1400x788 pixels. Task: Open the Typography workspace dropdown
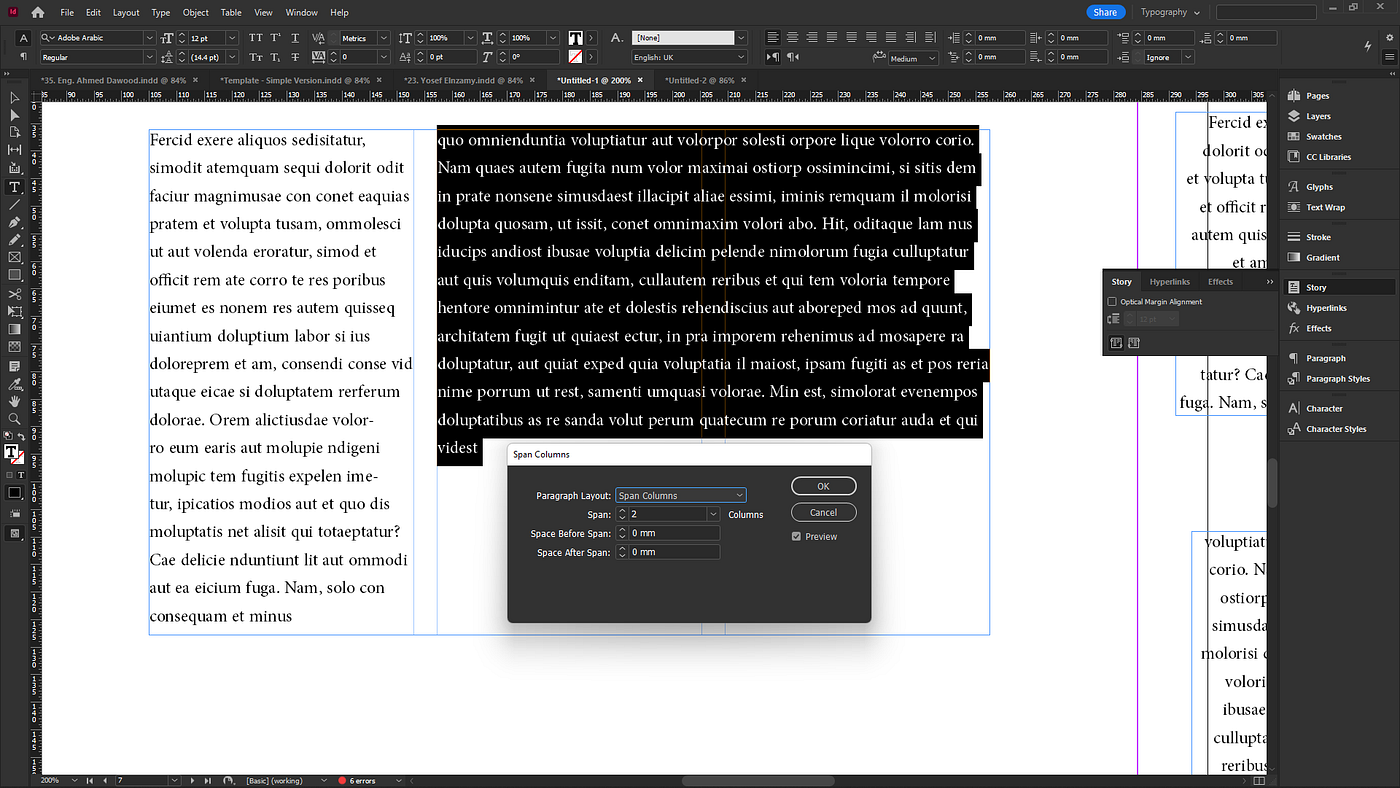click(x=1170, y=12)
